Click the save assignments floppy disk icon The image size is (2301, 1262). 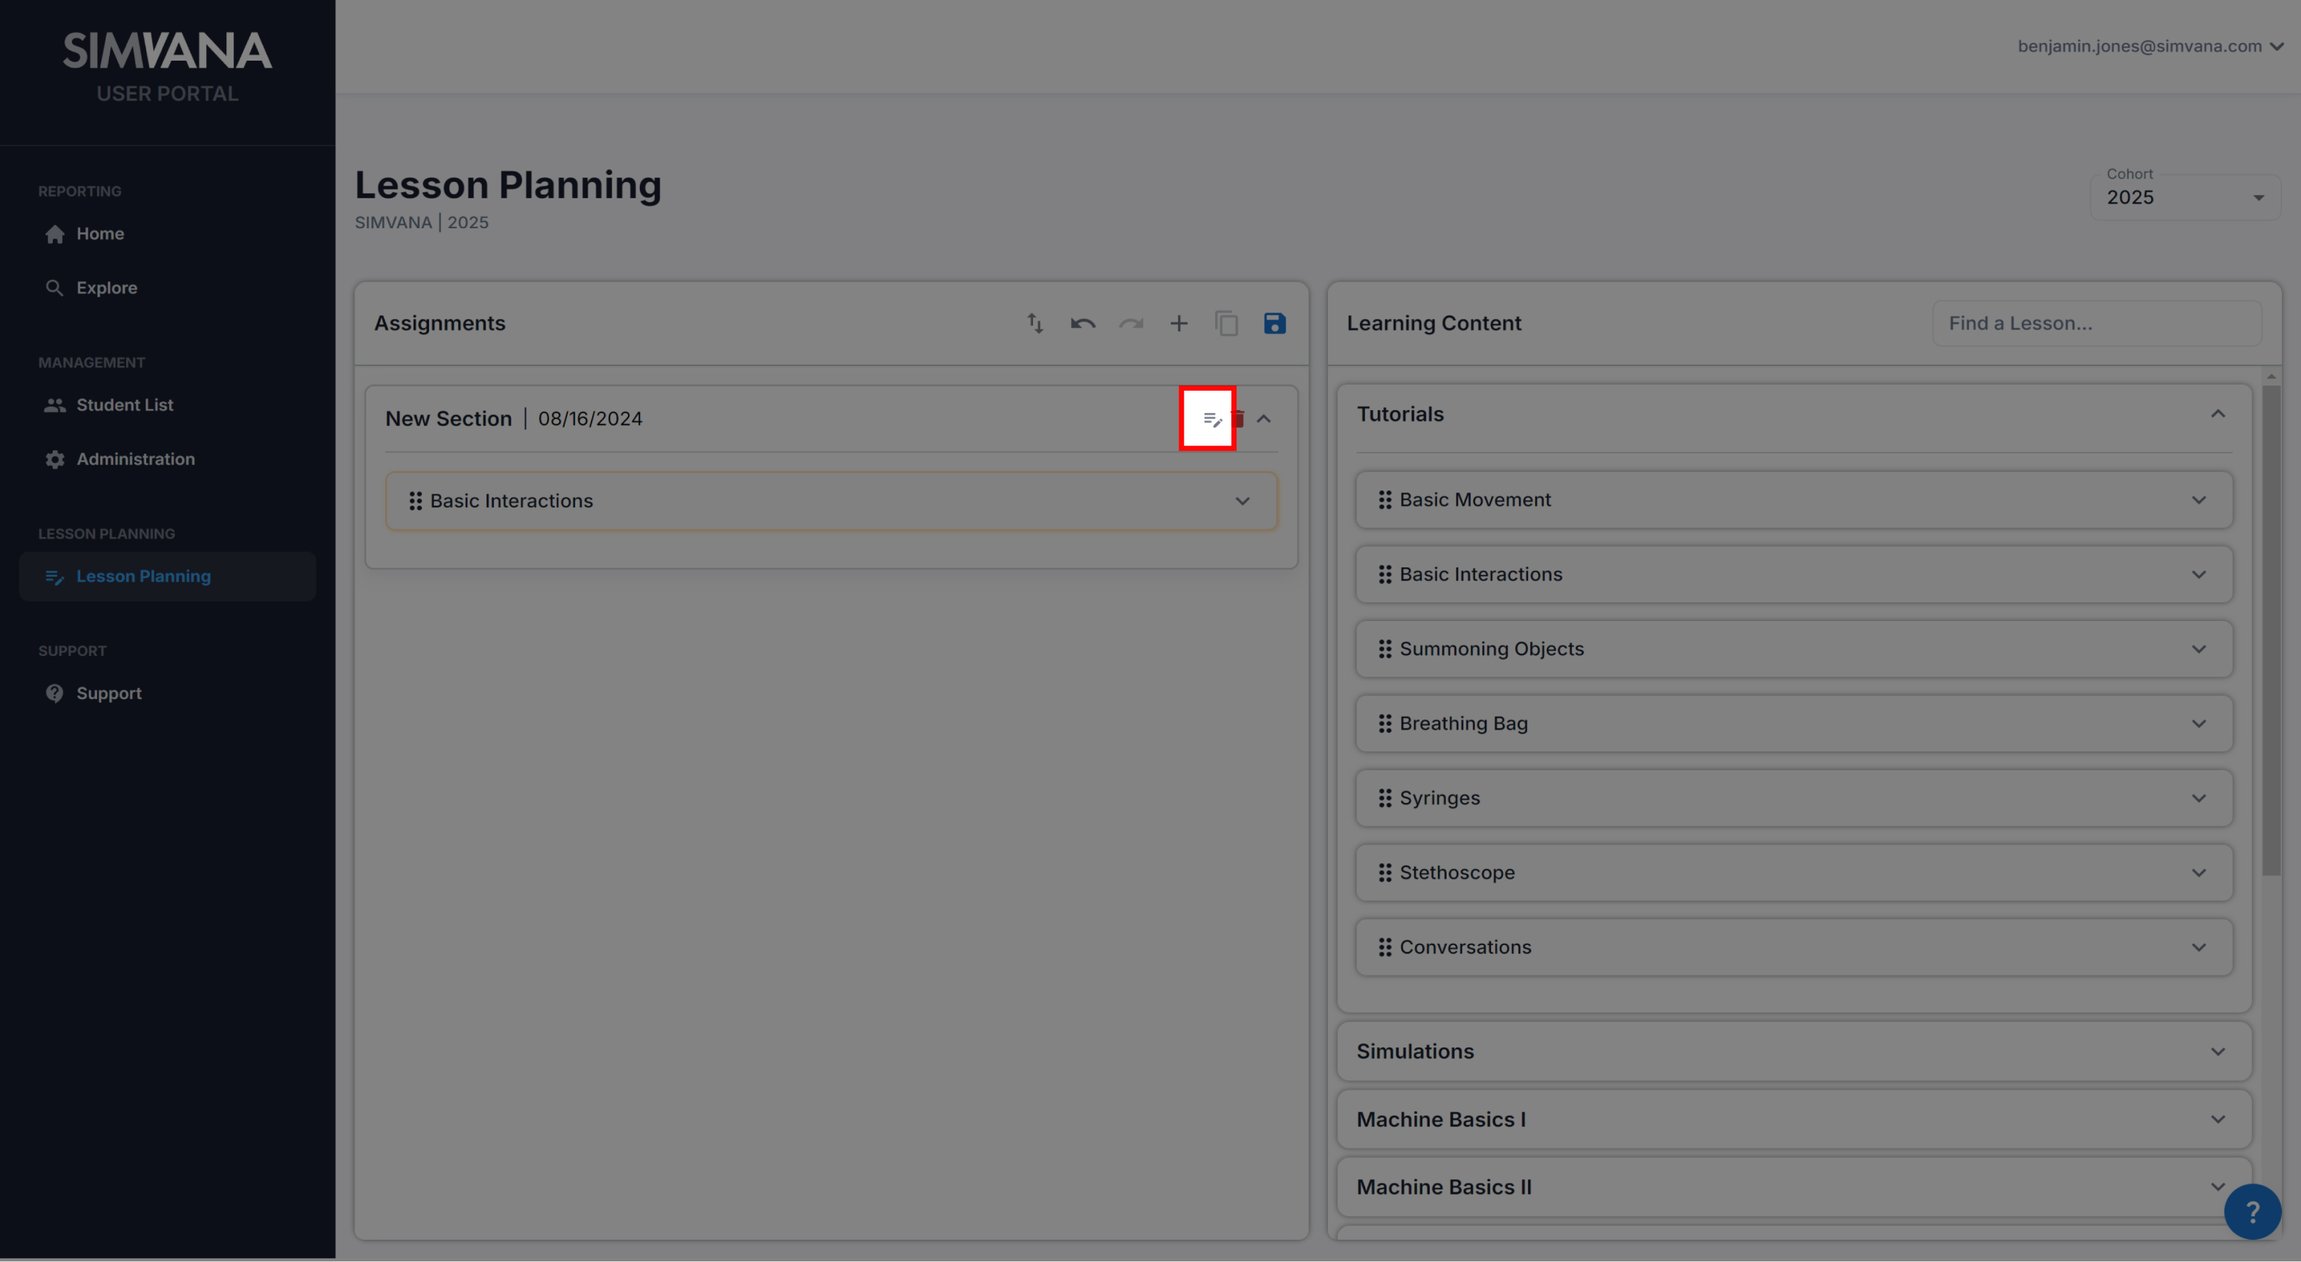click(x=1275, y=323)
